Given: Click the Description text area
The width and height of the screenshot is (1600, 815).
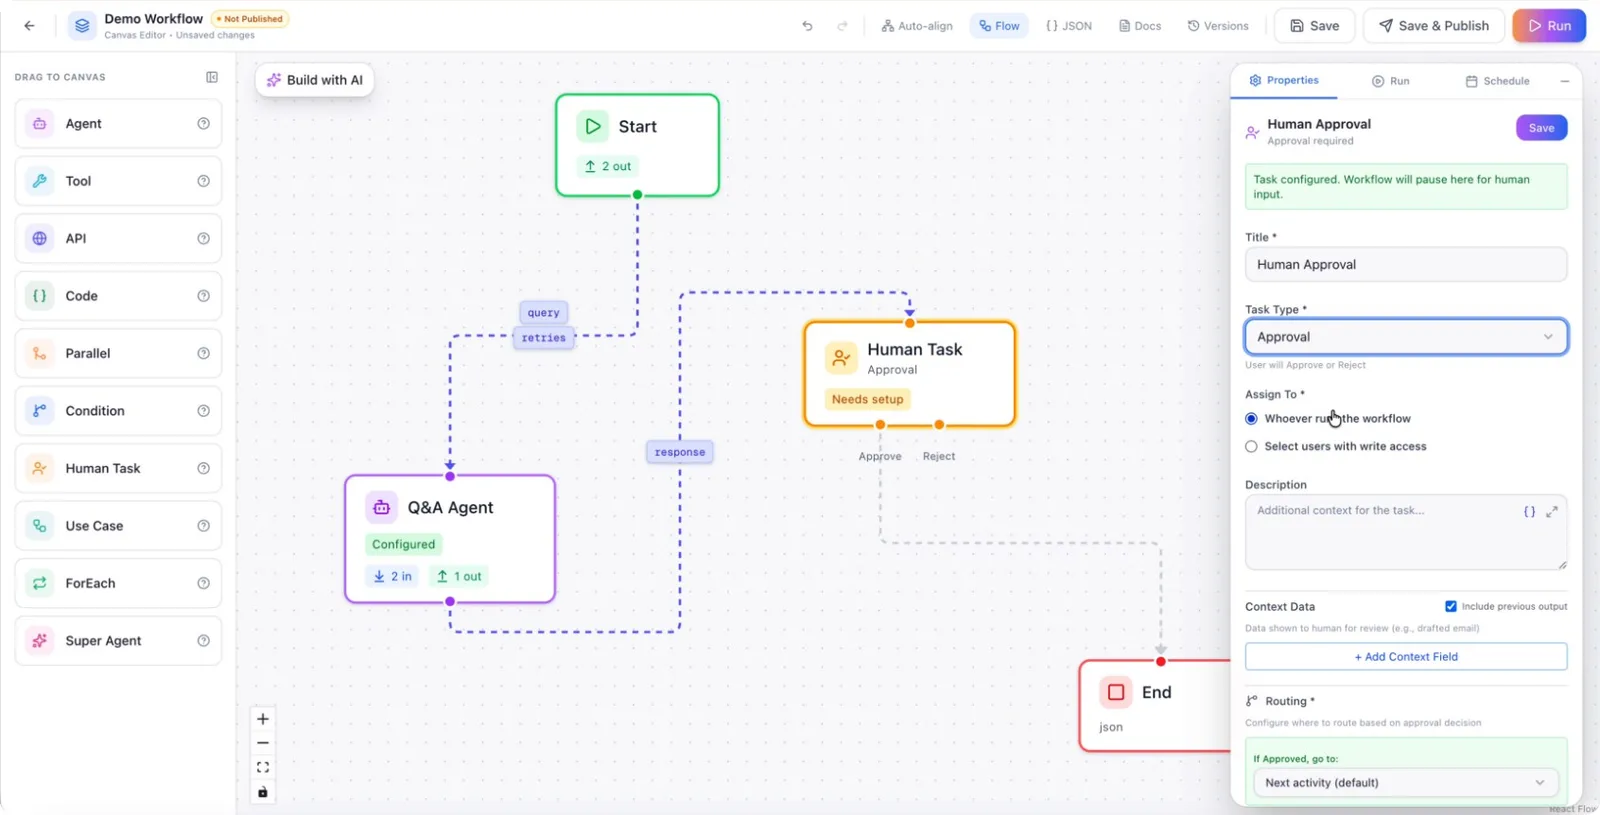Looking at the screenshot, I should 1406,533.
